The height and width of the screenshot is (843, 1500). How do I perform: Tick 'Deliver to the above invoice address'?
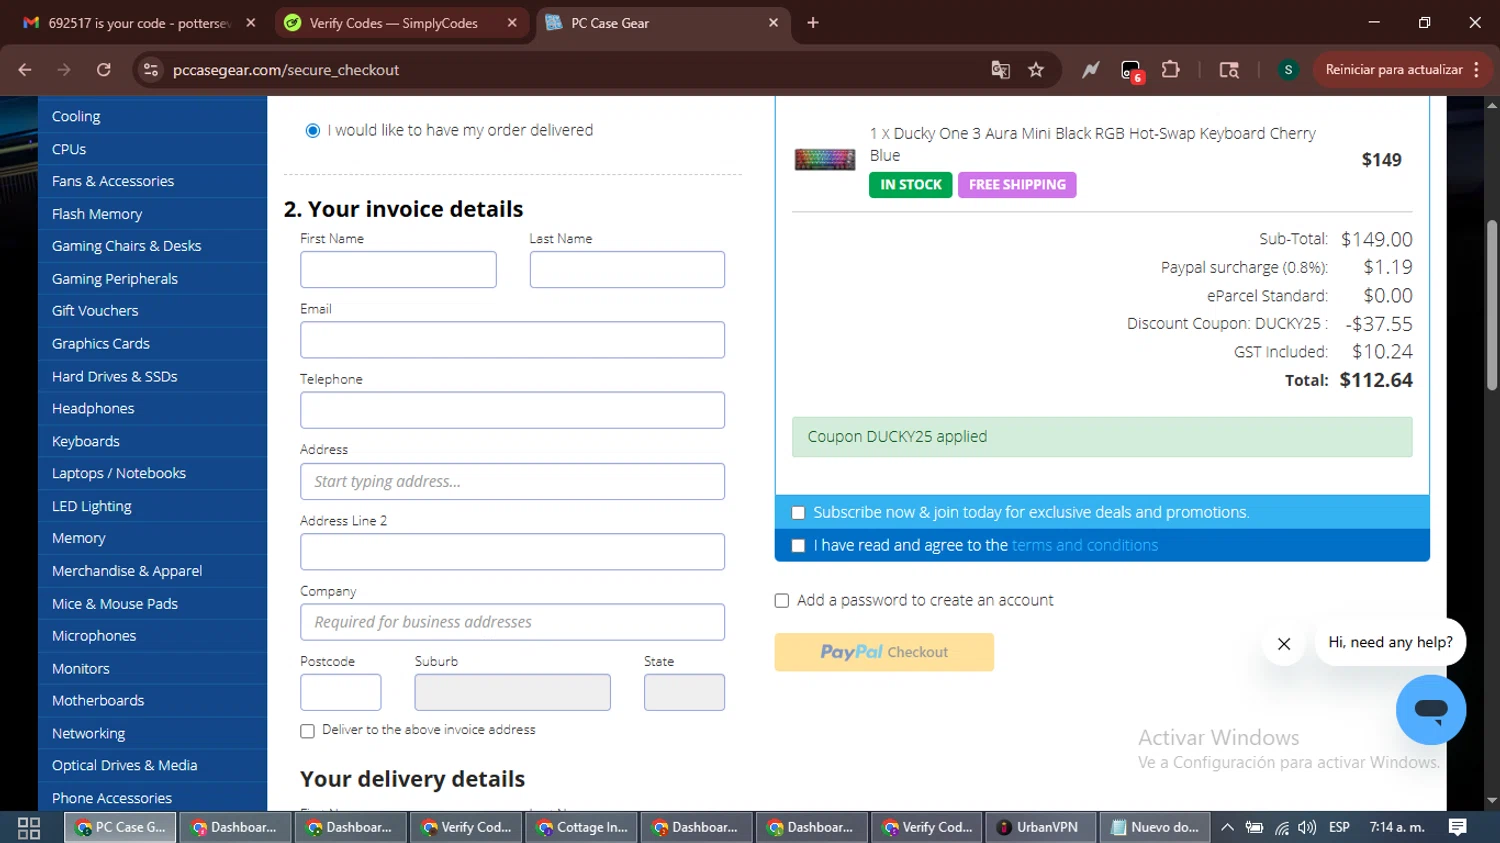click(x=308, y=731)
